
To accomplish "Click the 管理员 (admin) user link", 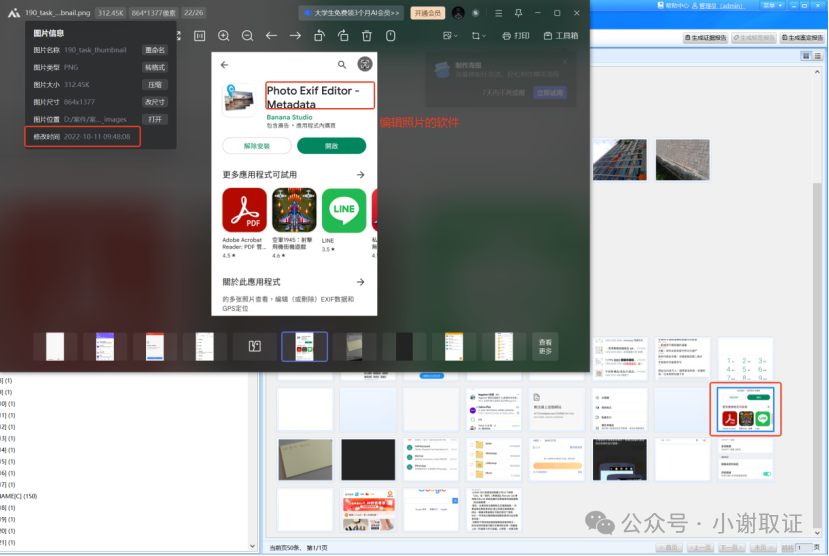I will tap(717, 5).
